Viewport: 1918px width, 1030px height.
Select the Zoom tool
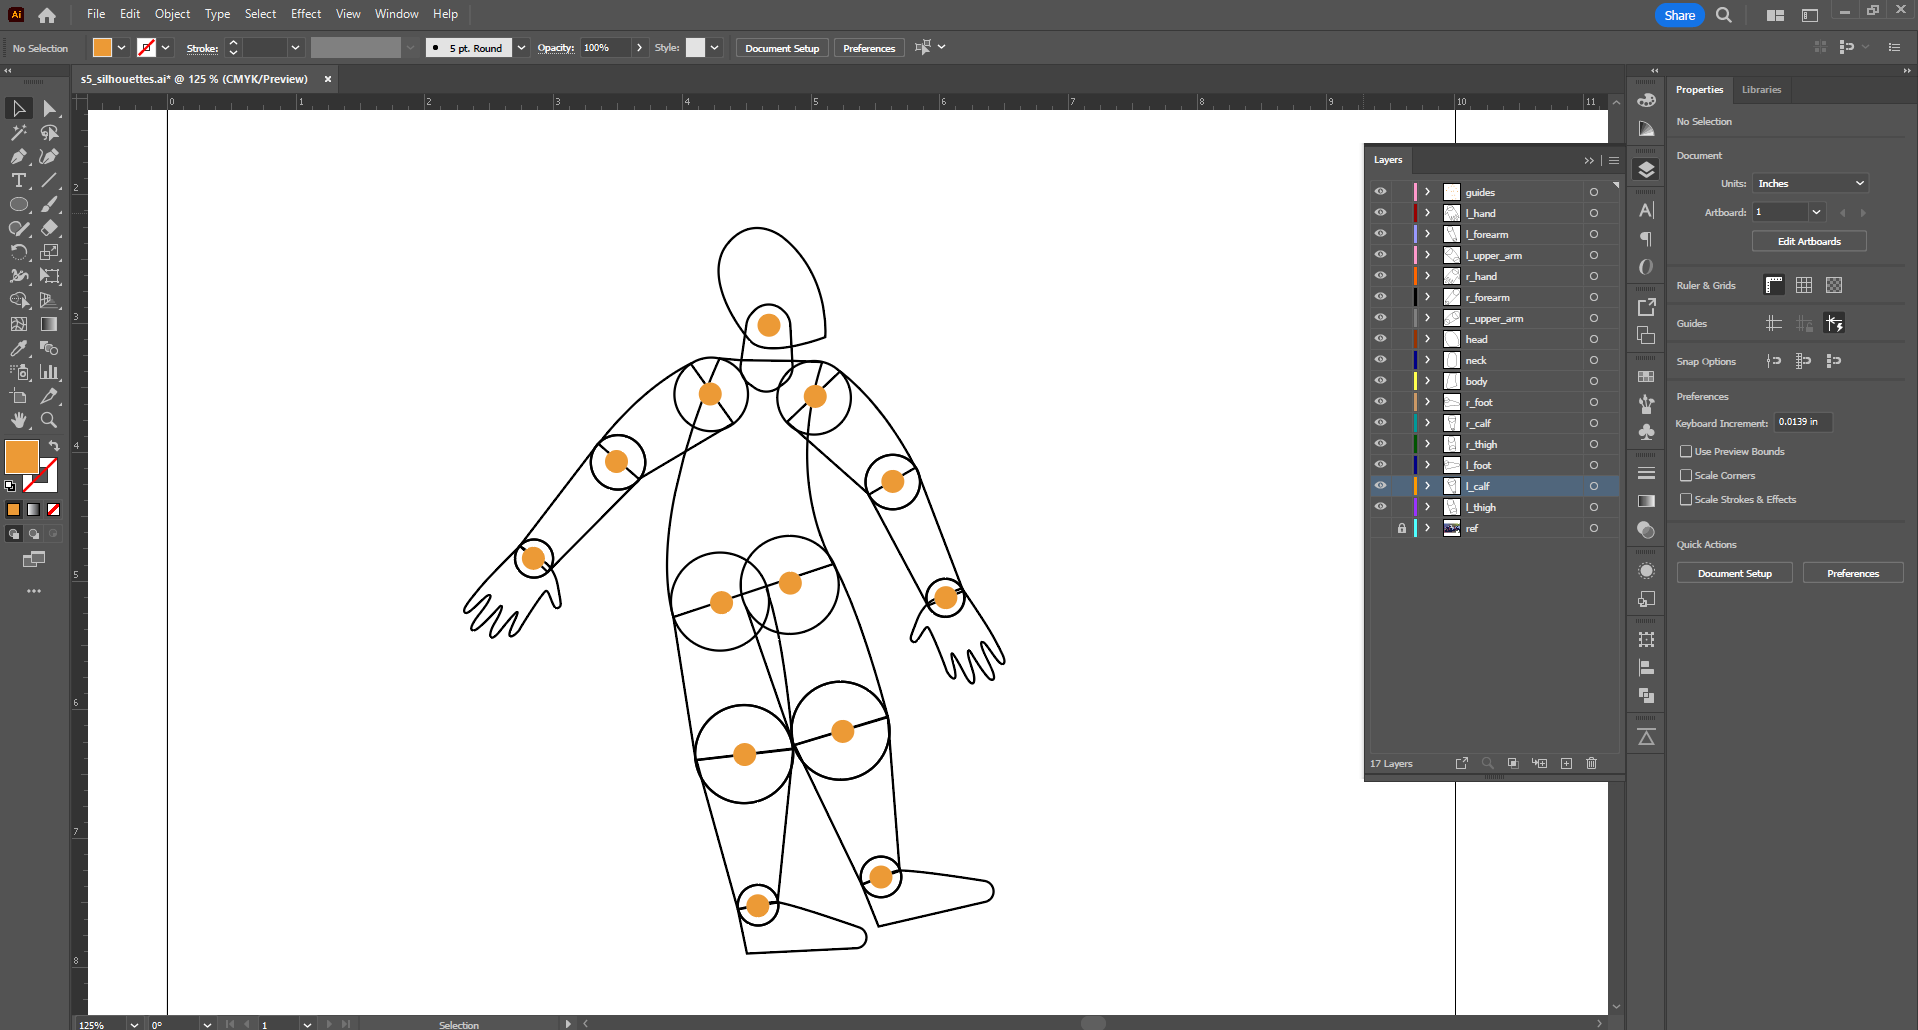(48, 421)
